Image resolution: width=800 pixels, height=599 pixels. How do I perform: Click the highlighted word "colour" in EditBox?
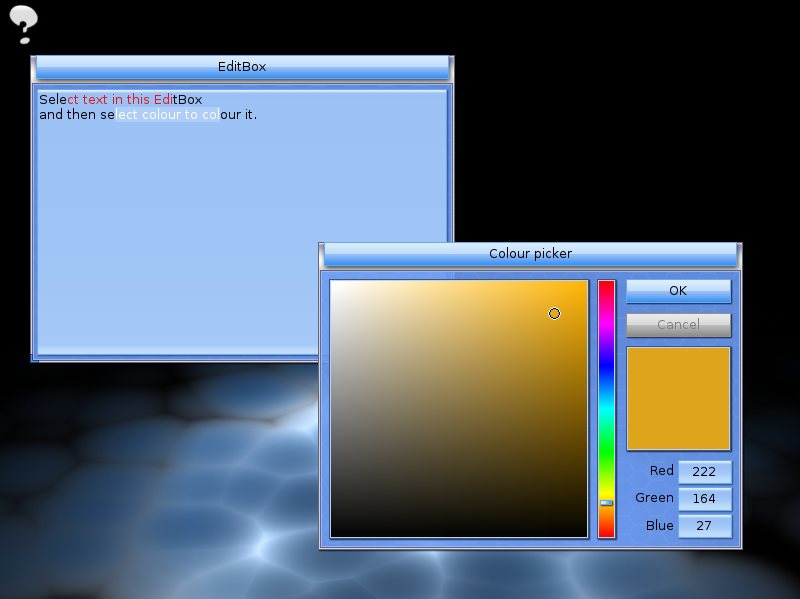pyautogui.click(x=161, y=115)
